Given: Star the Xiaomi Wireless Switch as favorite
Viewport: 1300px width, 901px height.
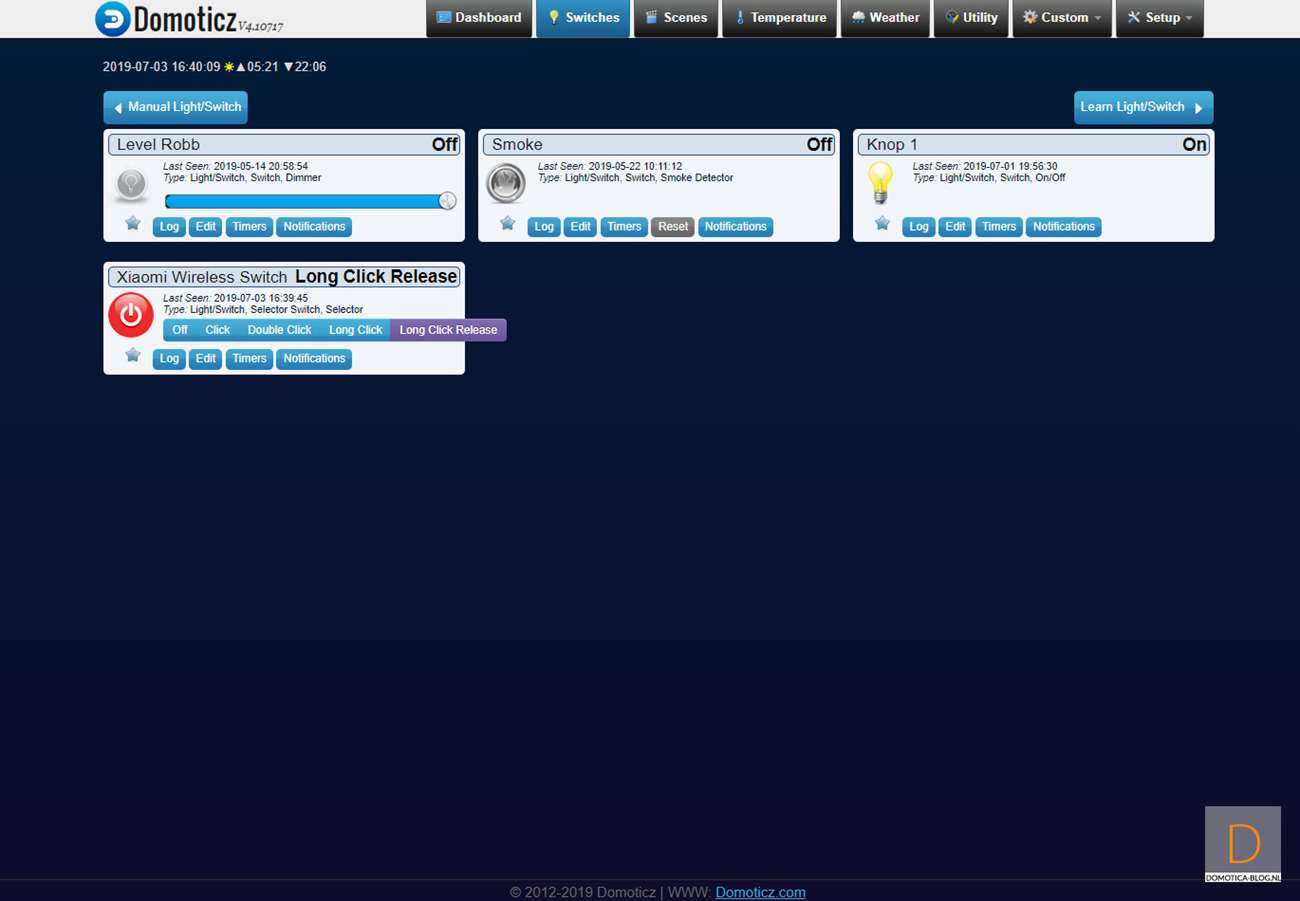Looking at the screenshot, I should tap(132, 355).
